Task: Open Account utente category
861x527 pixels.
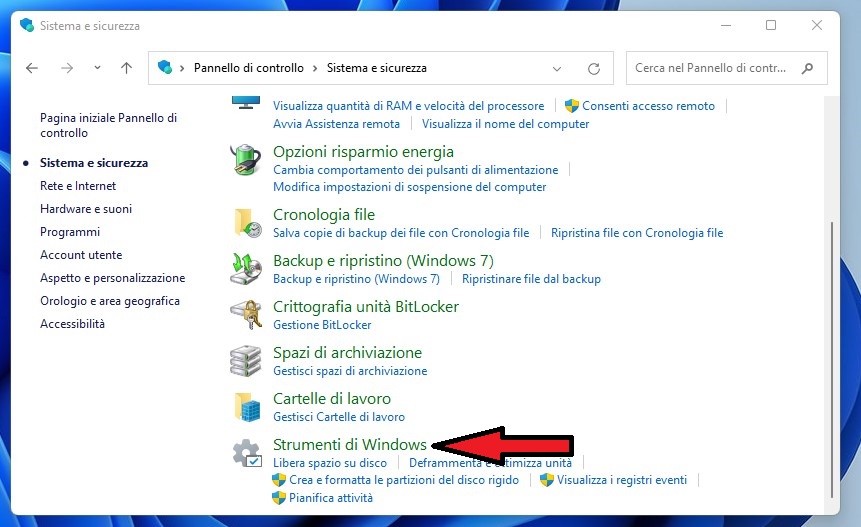Action: (81, 255)
